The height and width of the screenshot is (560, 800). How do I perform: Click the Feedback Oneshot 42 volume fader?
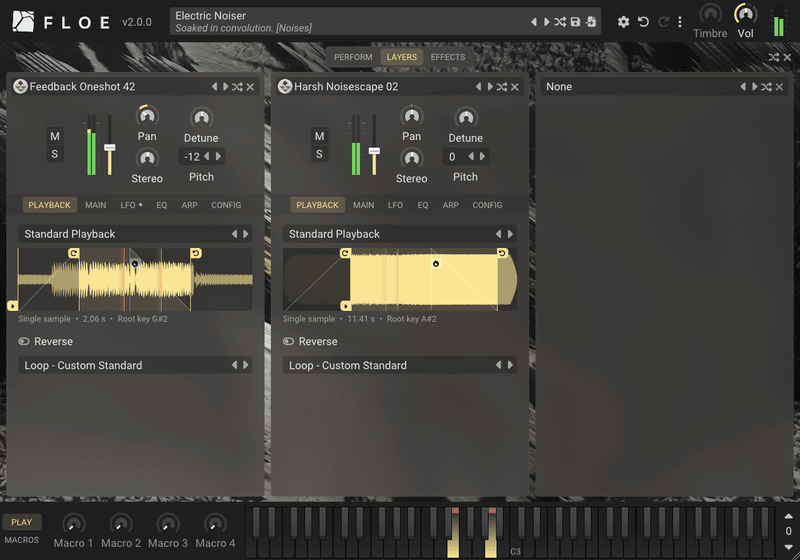tap(109, 147)
